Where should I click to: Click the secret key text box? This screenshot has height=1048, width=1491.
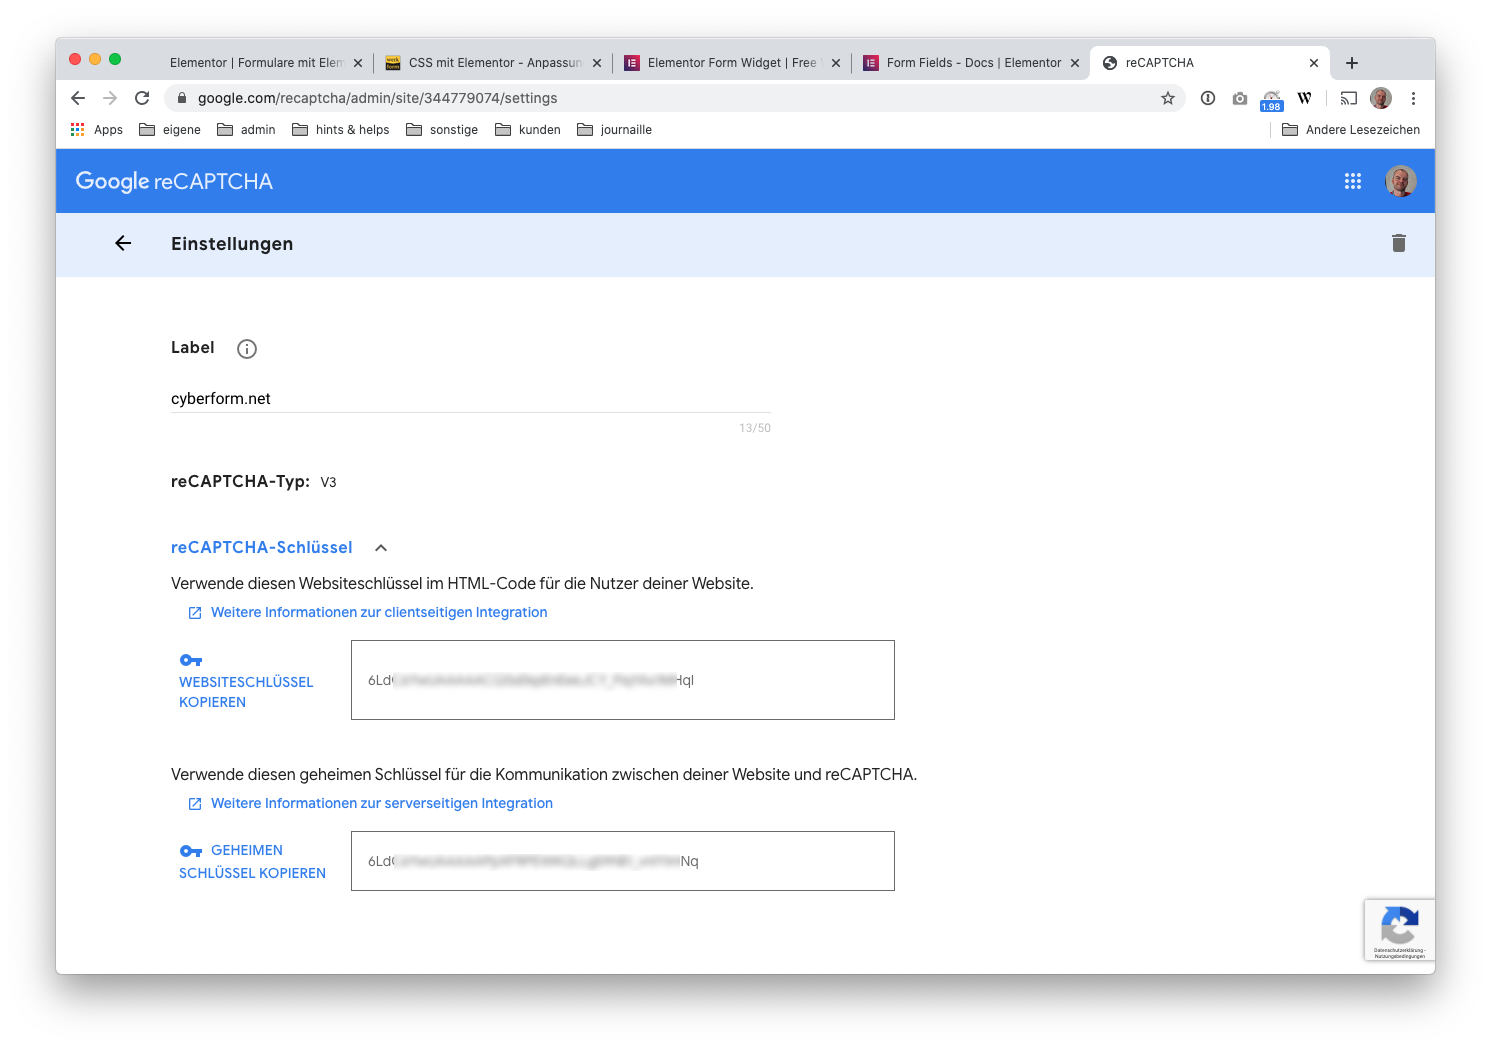coord(623,861)
